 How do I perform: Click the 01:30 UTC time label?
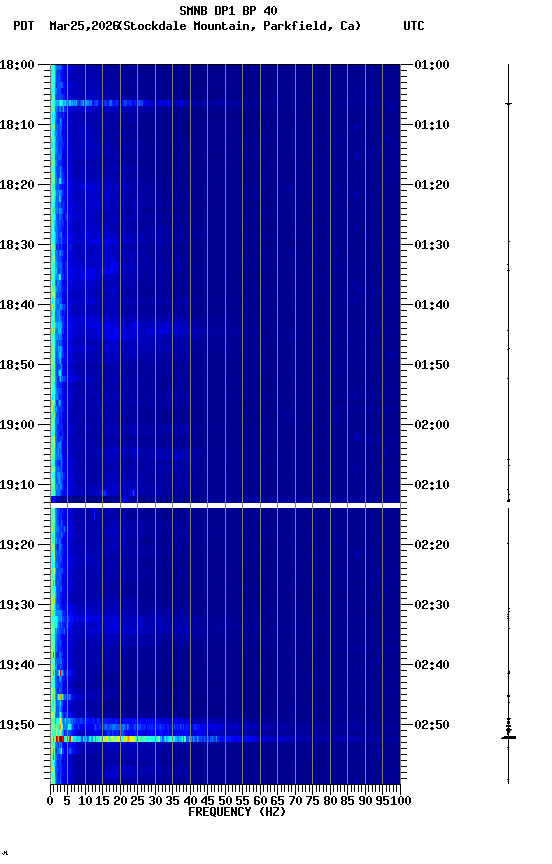pos(432,245)
